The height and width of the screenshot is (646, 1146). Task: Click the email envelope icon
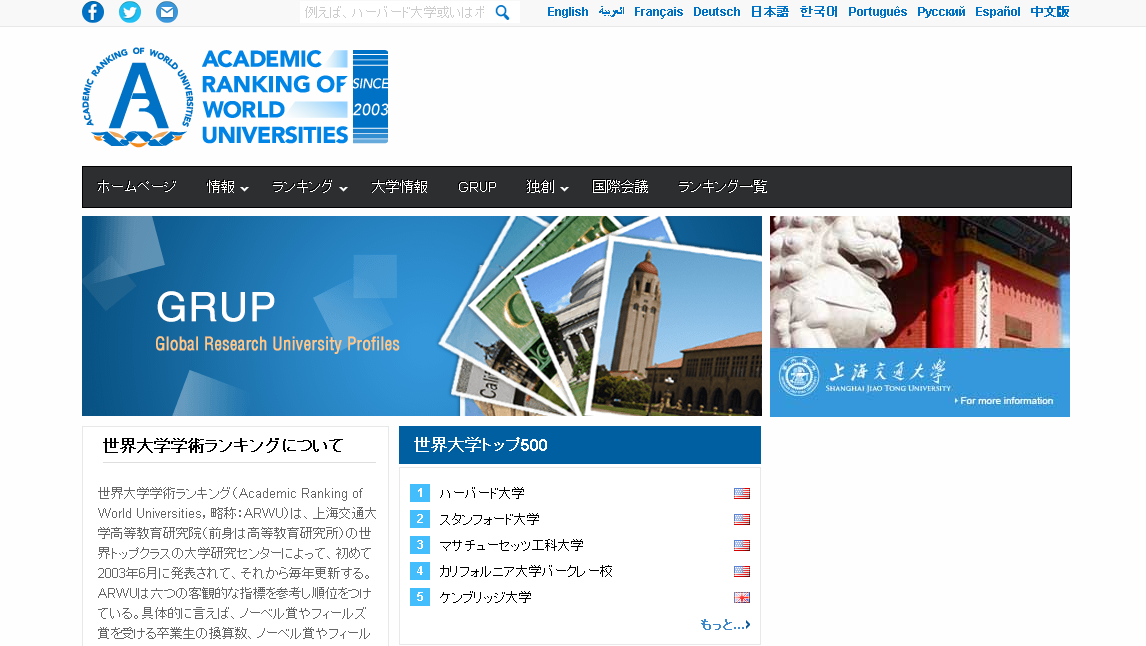pos(167,12)
